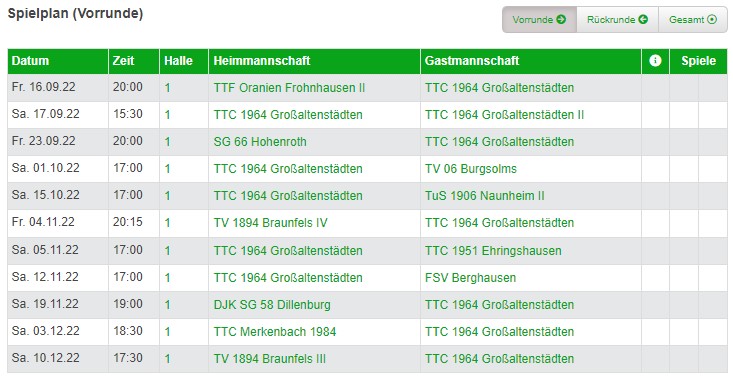
Task: Click the info icon in table header
Action: [x=655, y=60]
